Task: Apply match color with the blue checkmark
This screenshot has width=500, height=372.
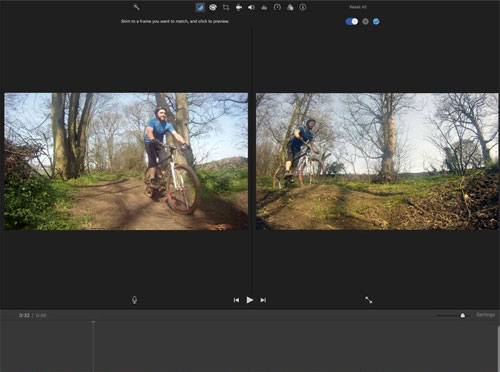Action: click(376, 21)
